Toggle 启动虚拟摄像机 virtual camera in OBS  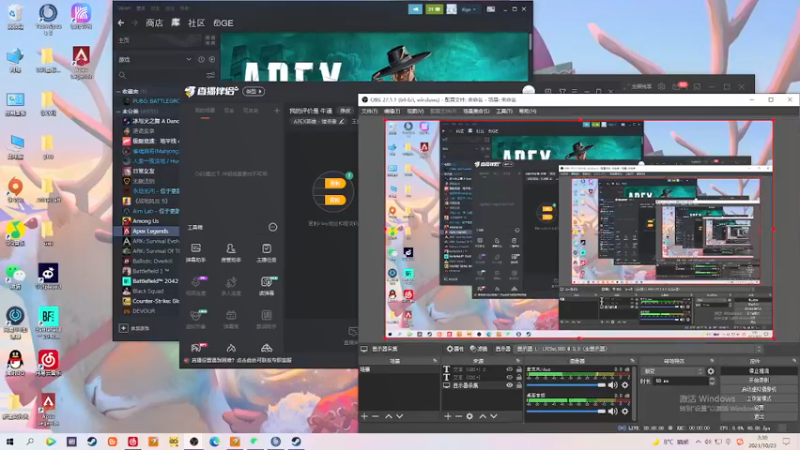point(759,389)
